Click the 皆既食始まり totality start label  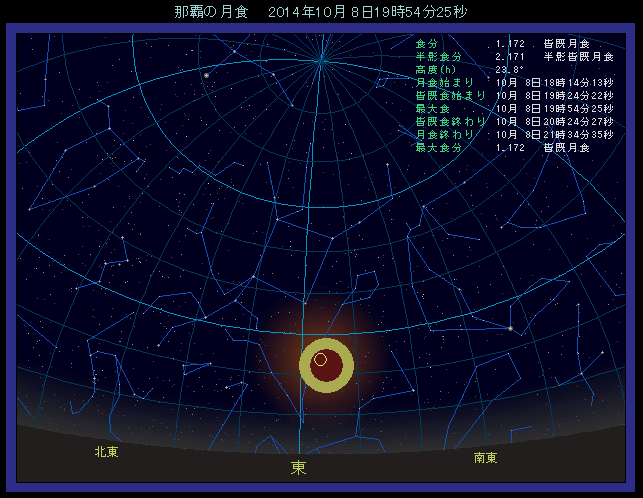[450, 96]
